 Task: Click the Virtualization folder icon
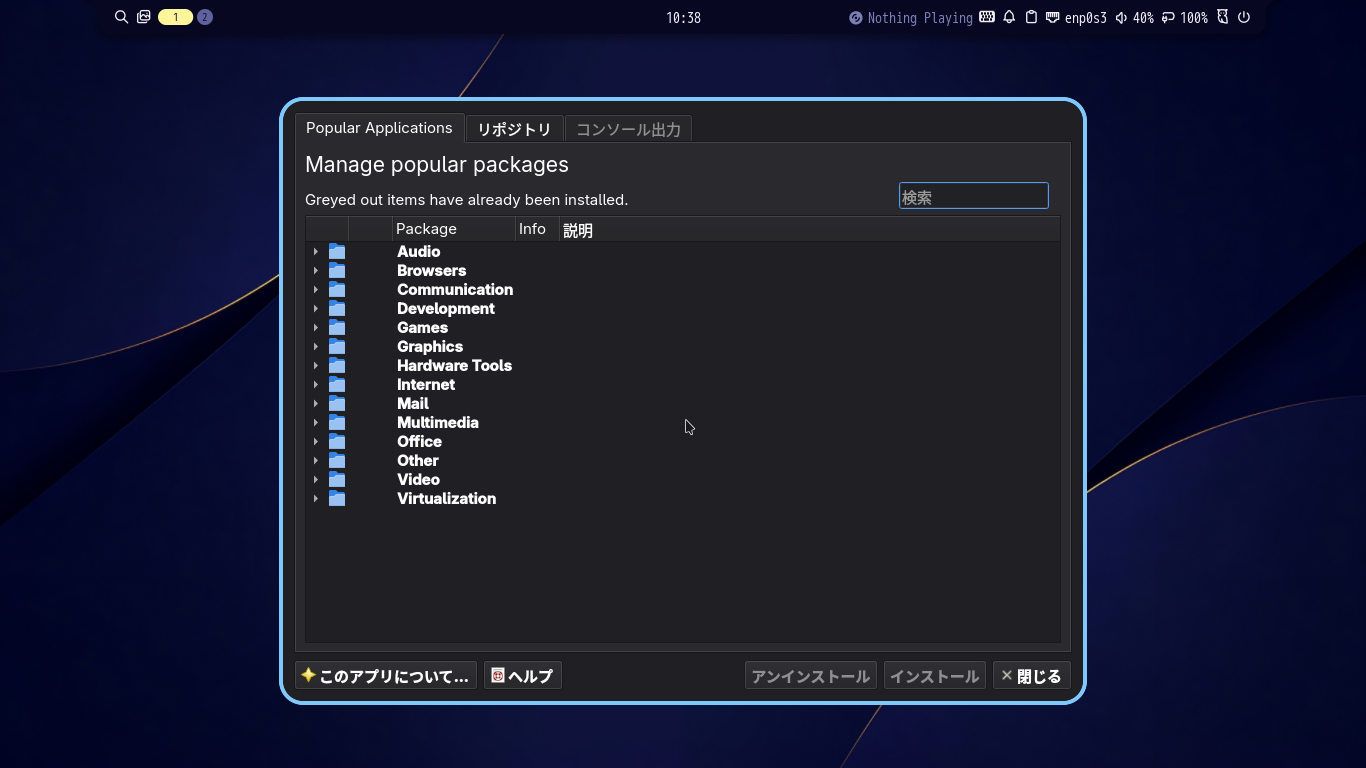click(x=337, y=499)
